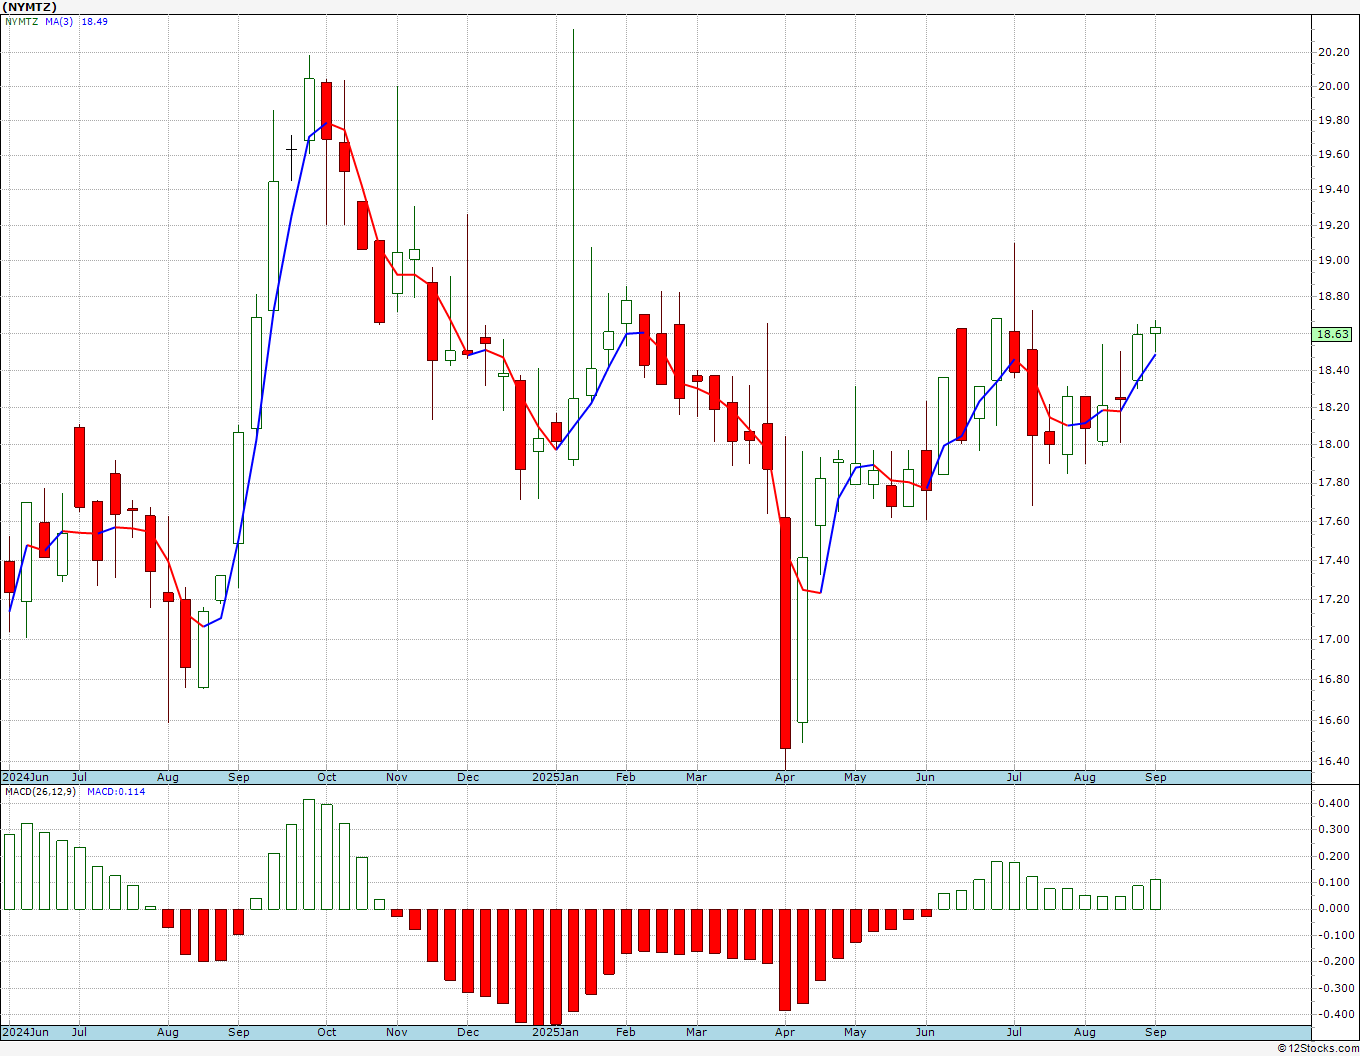Select the 19.80 price axis label
Image resolution: width=1360 pixels, height=1056 pixels.
pos(1333,121)
